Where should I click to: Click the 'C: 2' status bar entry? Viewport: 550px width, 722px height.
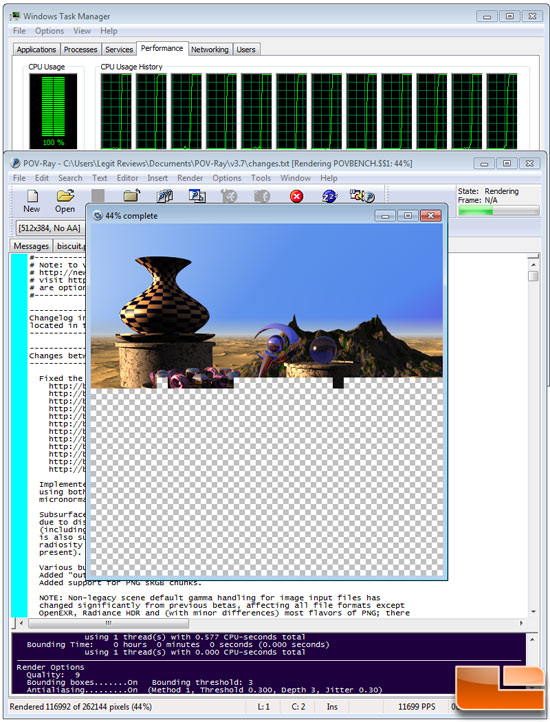click(x=298, y=706)
